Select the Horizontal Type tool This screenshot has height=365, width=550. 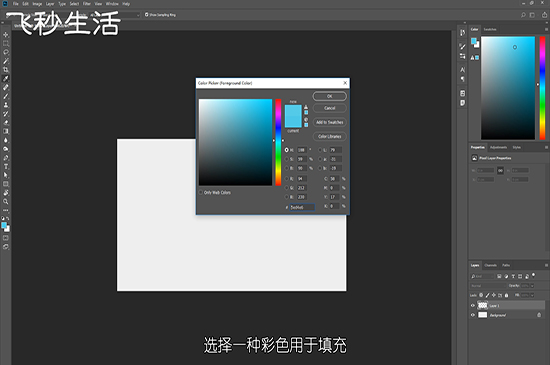pyautogui.click(x=6, y=167)
